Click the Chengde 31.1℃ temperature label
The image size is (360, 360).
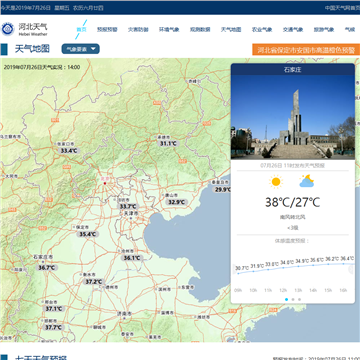click(x=168, y=144)
